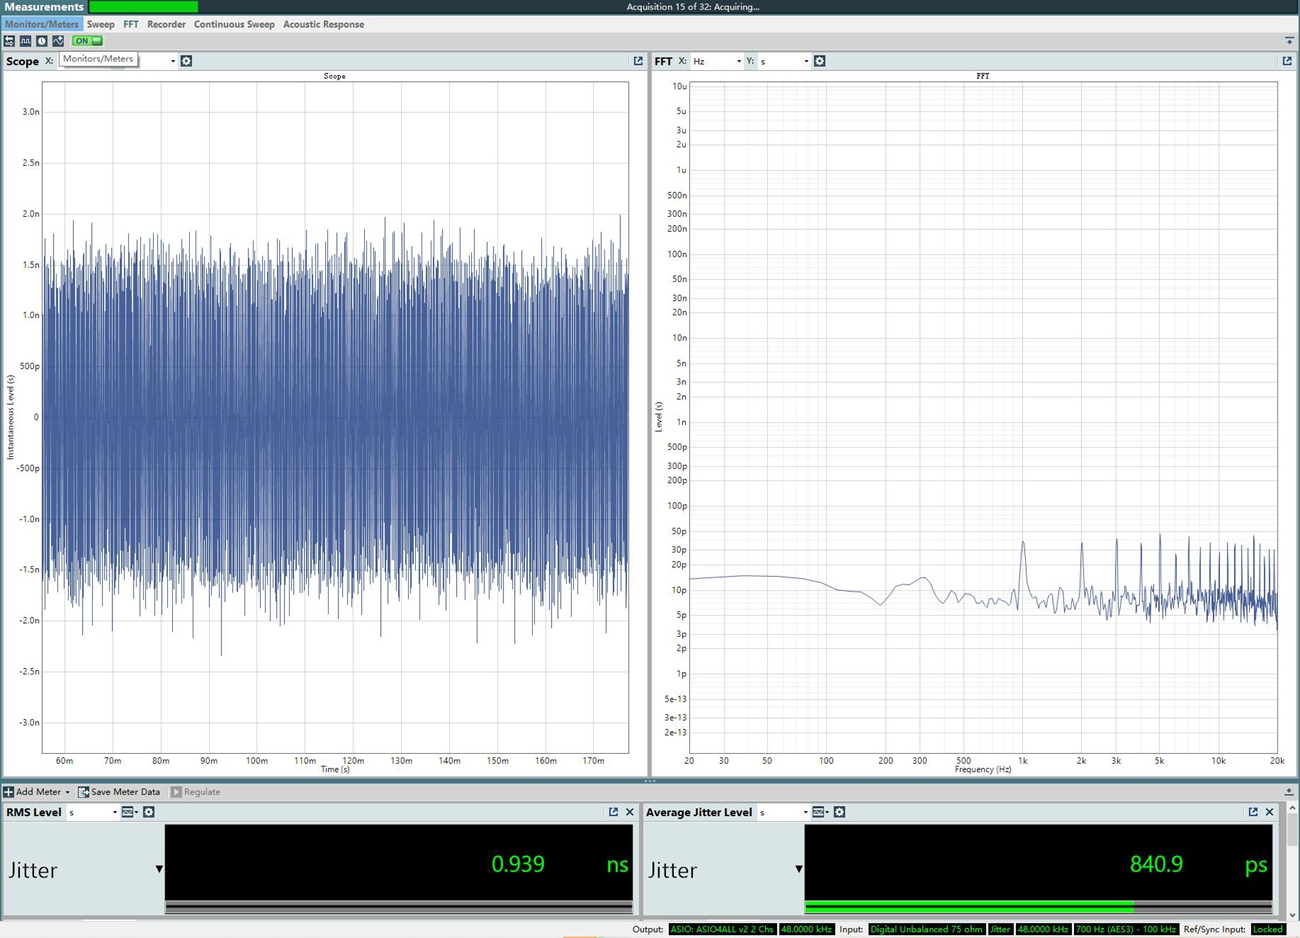
Task: Pop out the FFT graph window
Action: coord(1287,61)
